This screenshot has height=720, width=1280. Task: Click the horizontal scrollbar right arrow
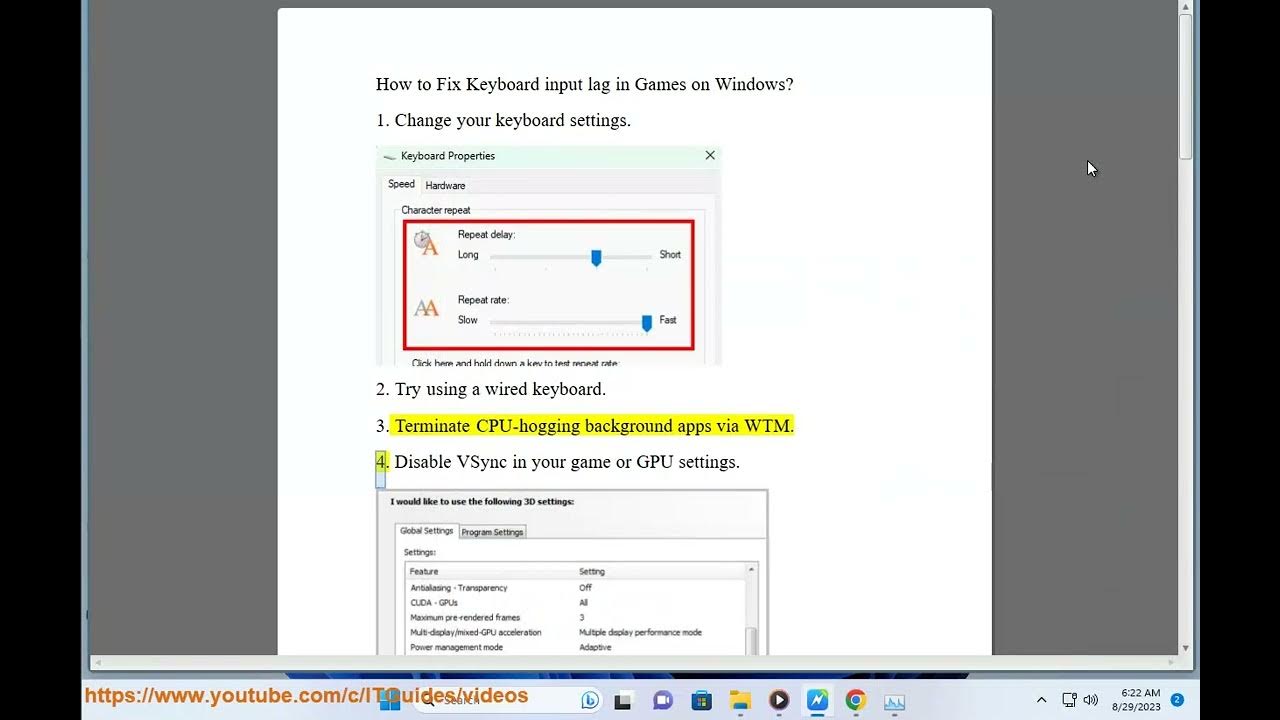1172,662
